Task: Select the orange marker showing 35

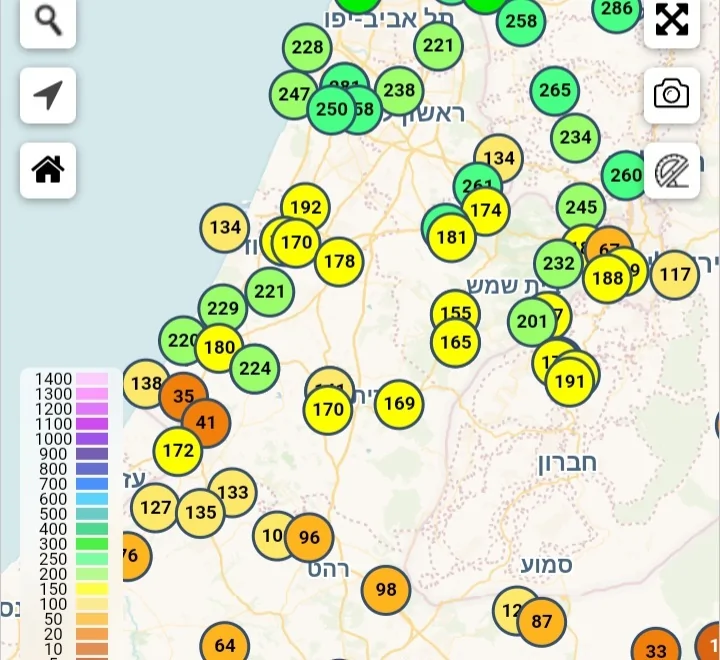Action: coord(182,396)
